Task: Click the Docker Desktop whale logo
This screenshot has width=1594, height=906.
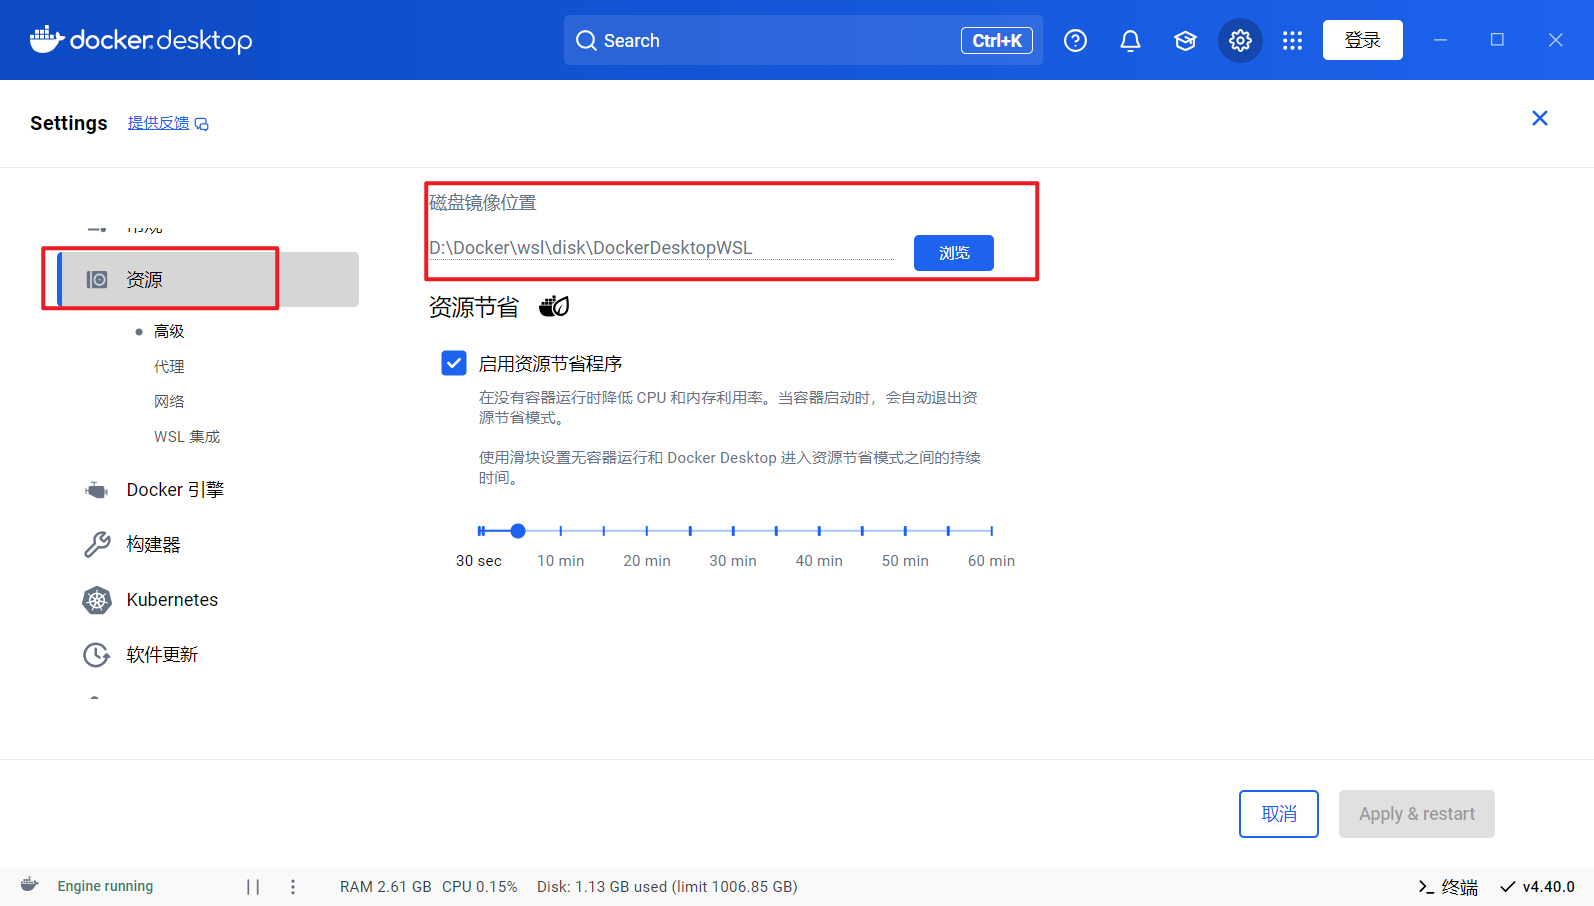Action: [141, 40]
